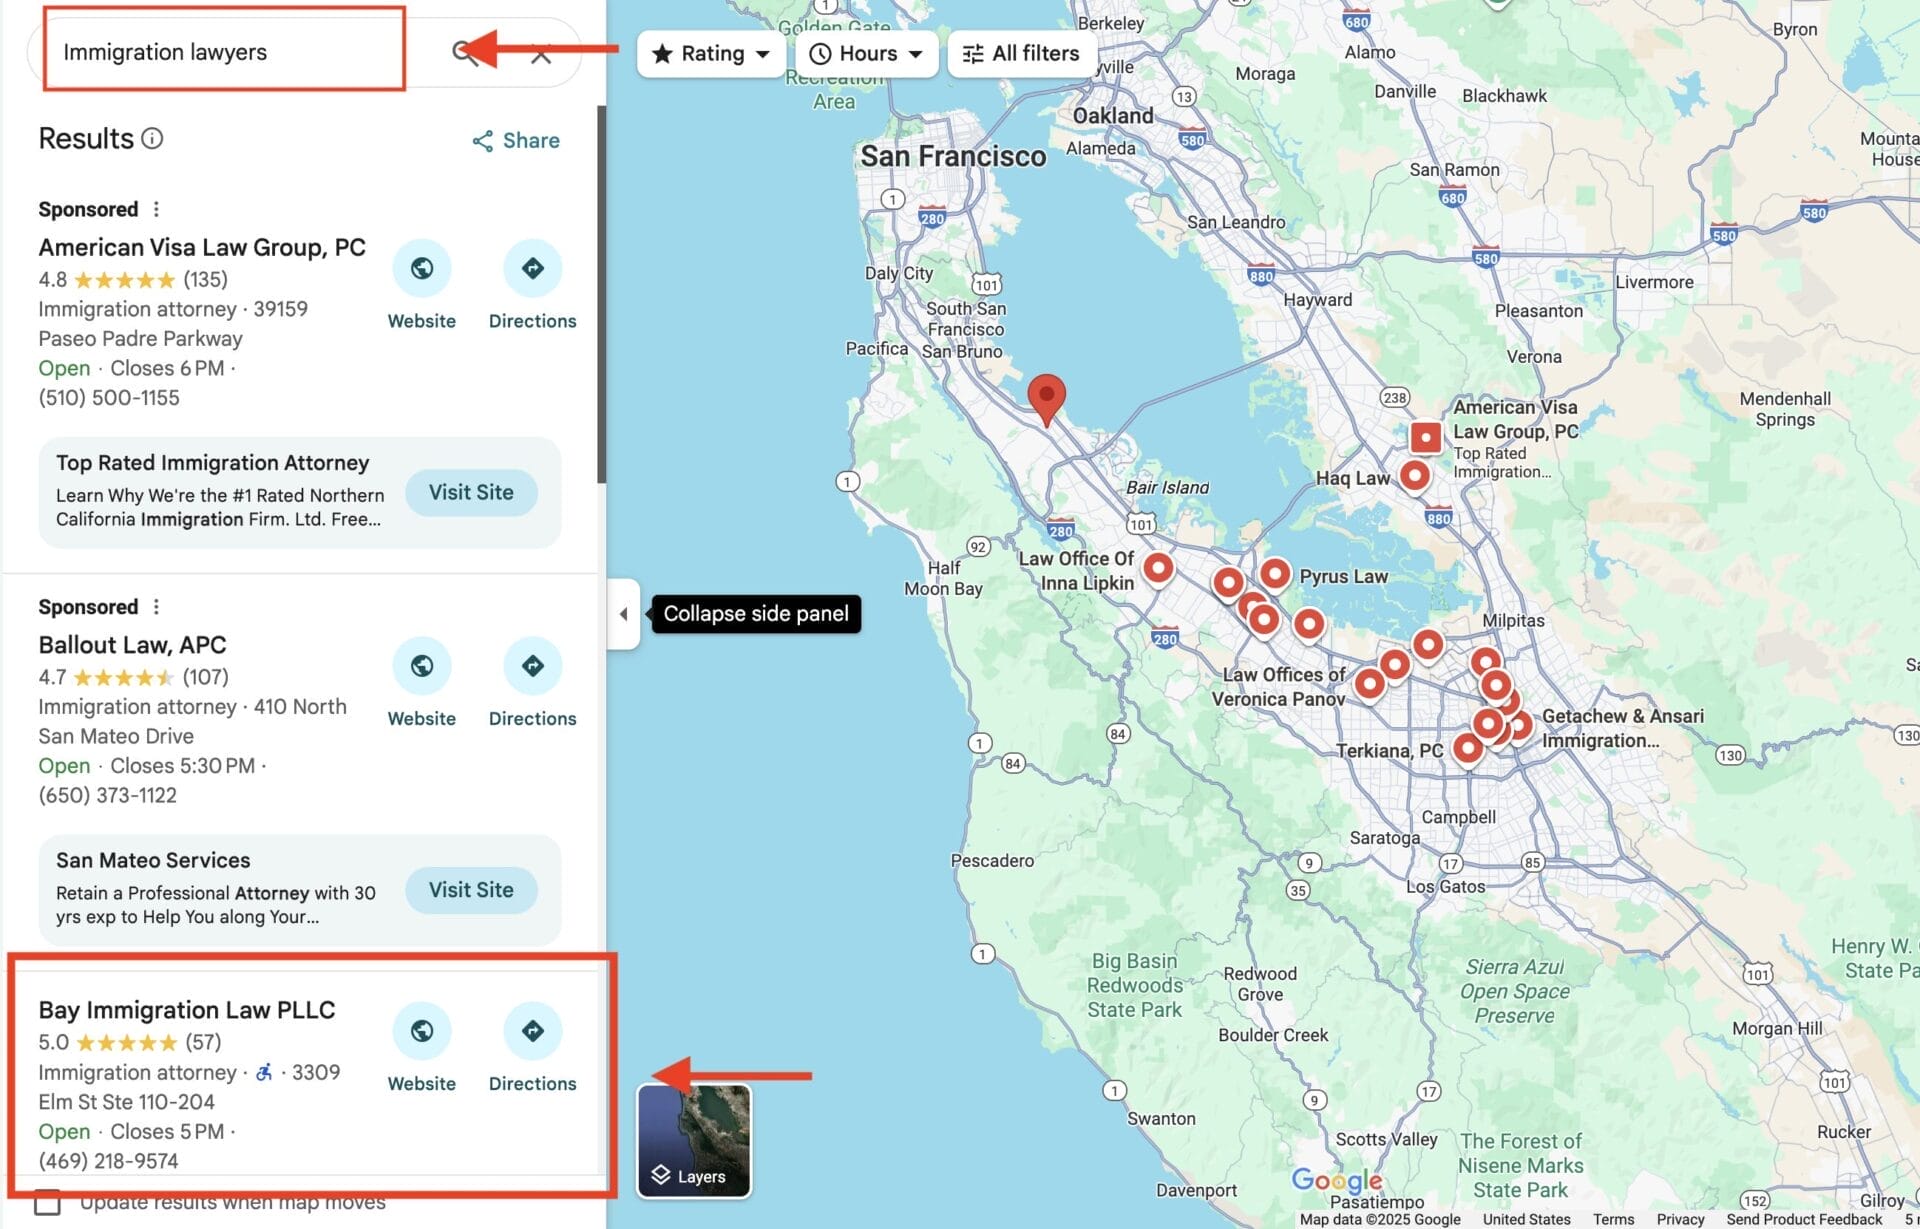Open Ballout Law Sponsored options menu
The width and height of the screenshot is (1920, 1229).
pos(156,607)
